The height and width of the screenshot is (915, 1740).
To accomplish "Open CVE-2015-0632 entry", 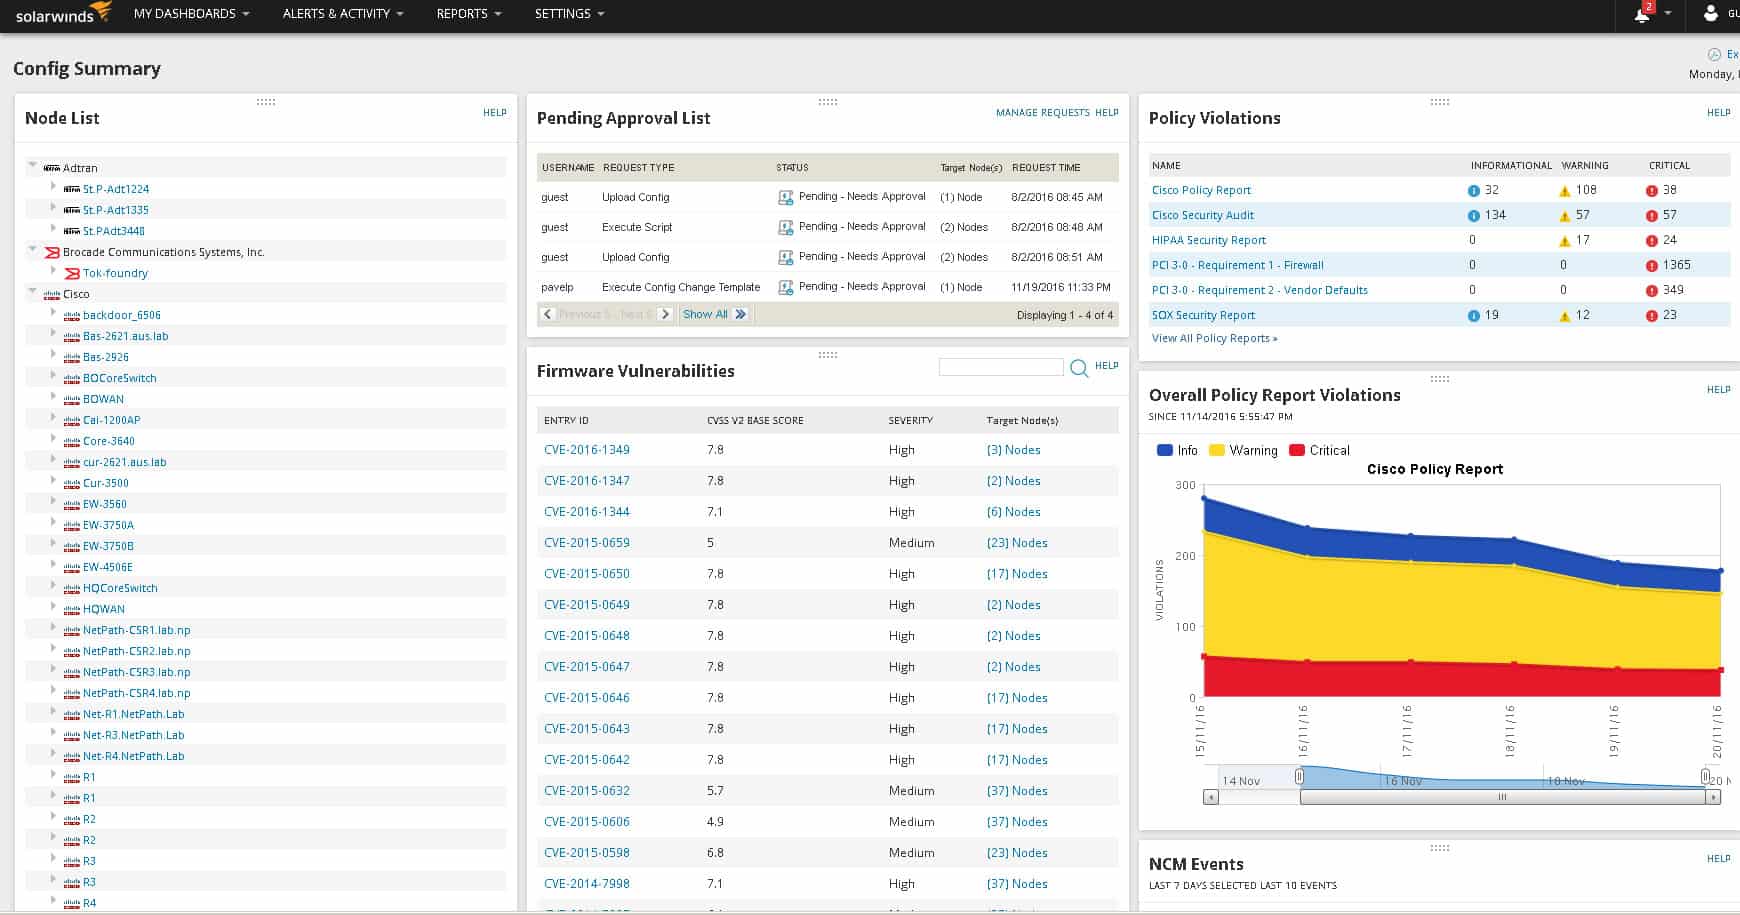I will 587,791.
